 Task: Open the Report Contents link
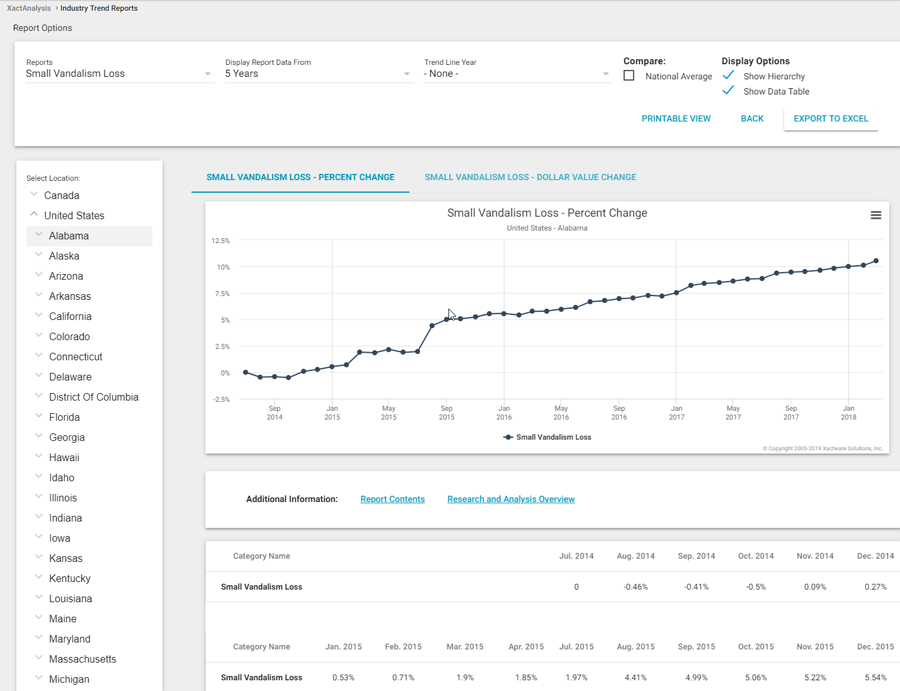(392, 499)
